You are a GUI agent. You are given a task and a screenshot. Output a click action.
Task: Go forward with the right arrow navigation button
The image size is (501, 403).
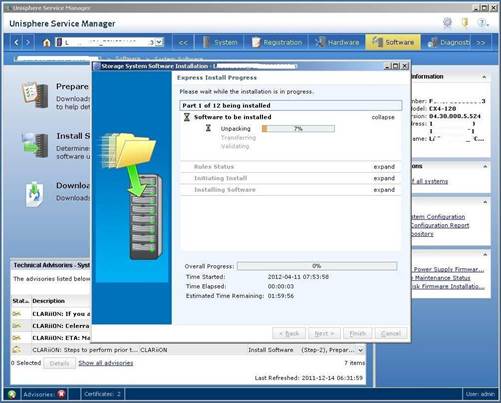pyautogui.click(x=28, y=42)
